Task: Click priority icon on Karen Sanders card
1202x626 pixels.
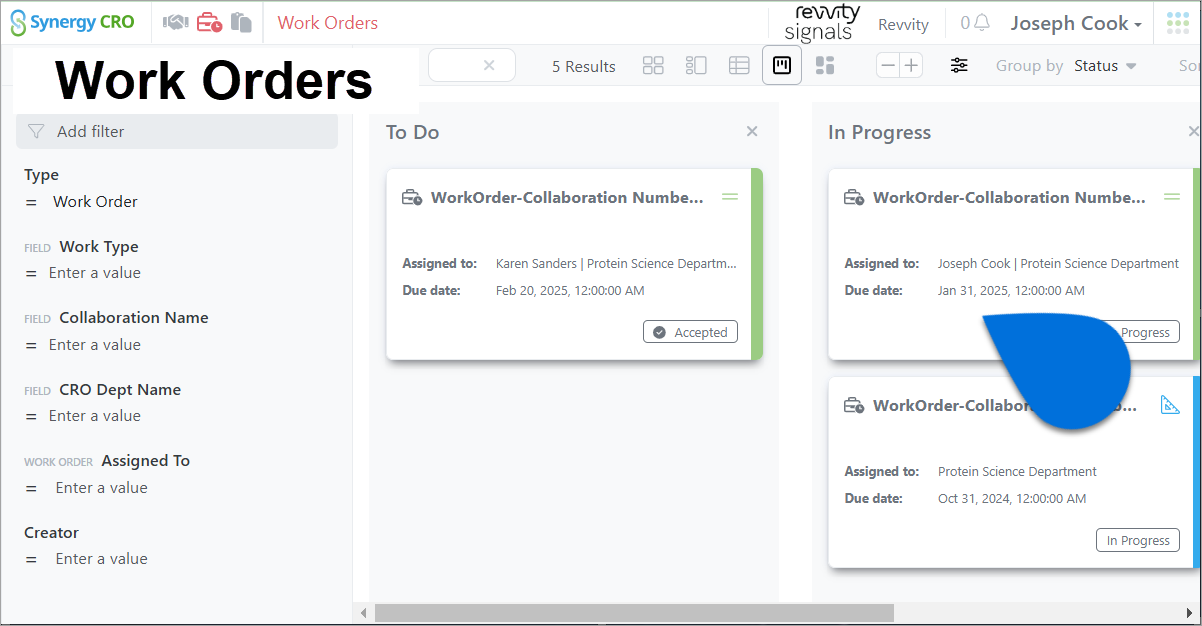Action: [x=730, y=197]
